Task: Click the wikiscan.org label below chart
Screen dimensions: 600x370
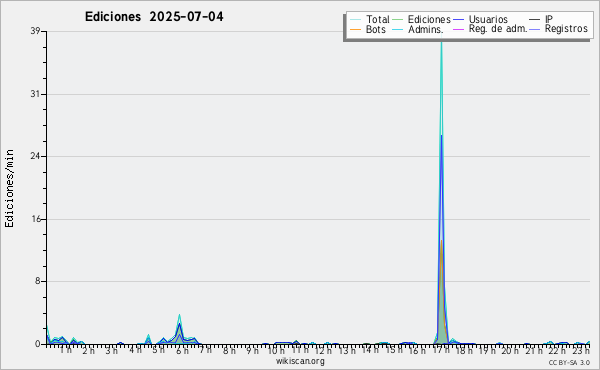Action: coord(300,361)
